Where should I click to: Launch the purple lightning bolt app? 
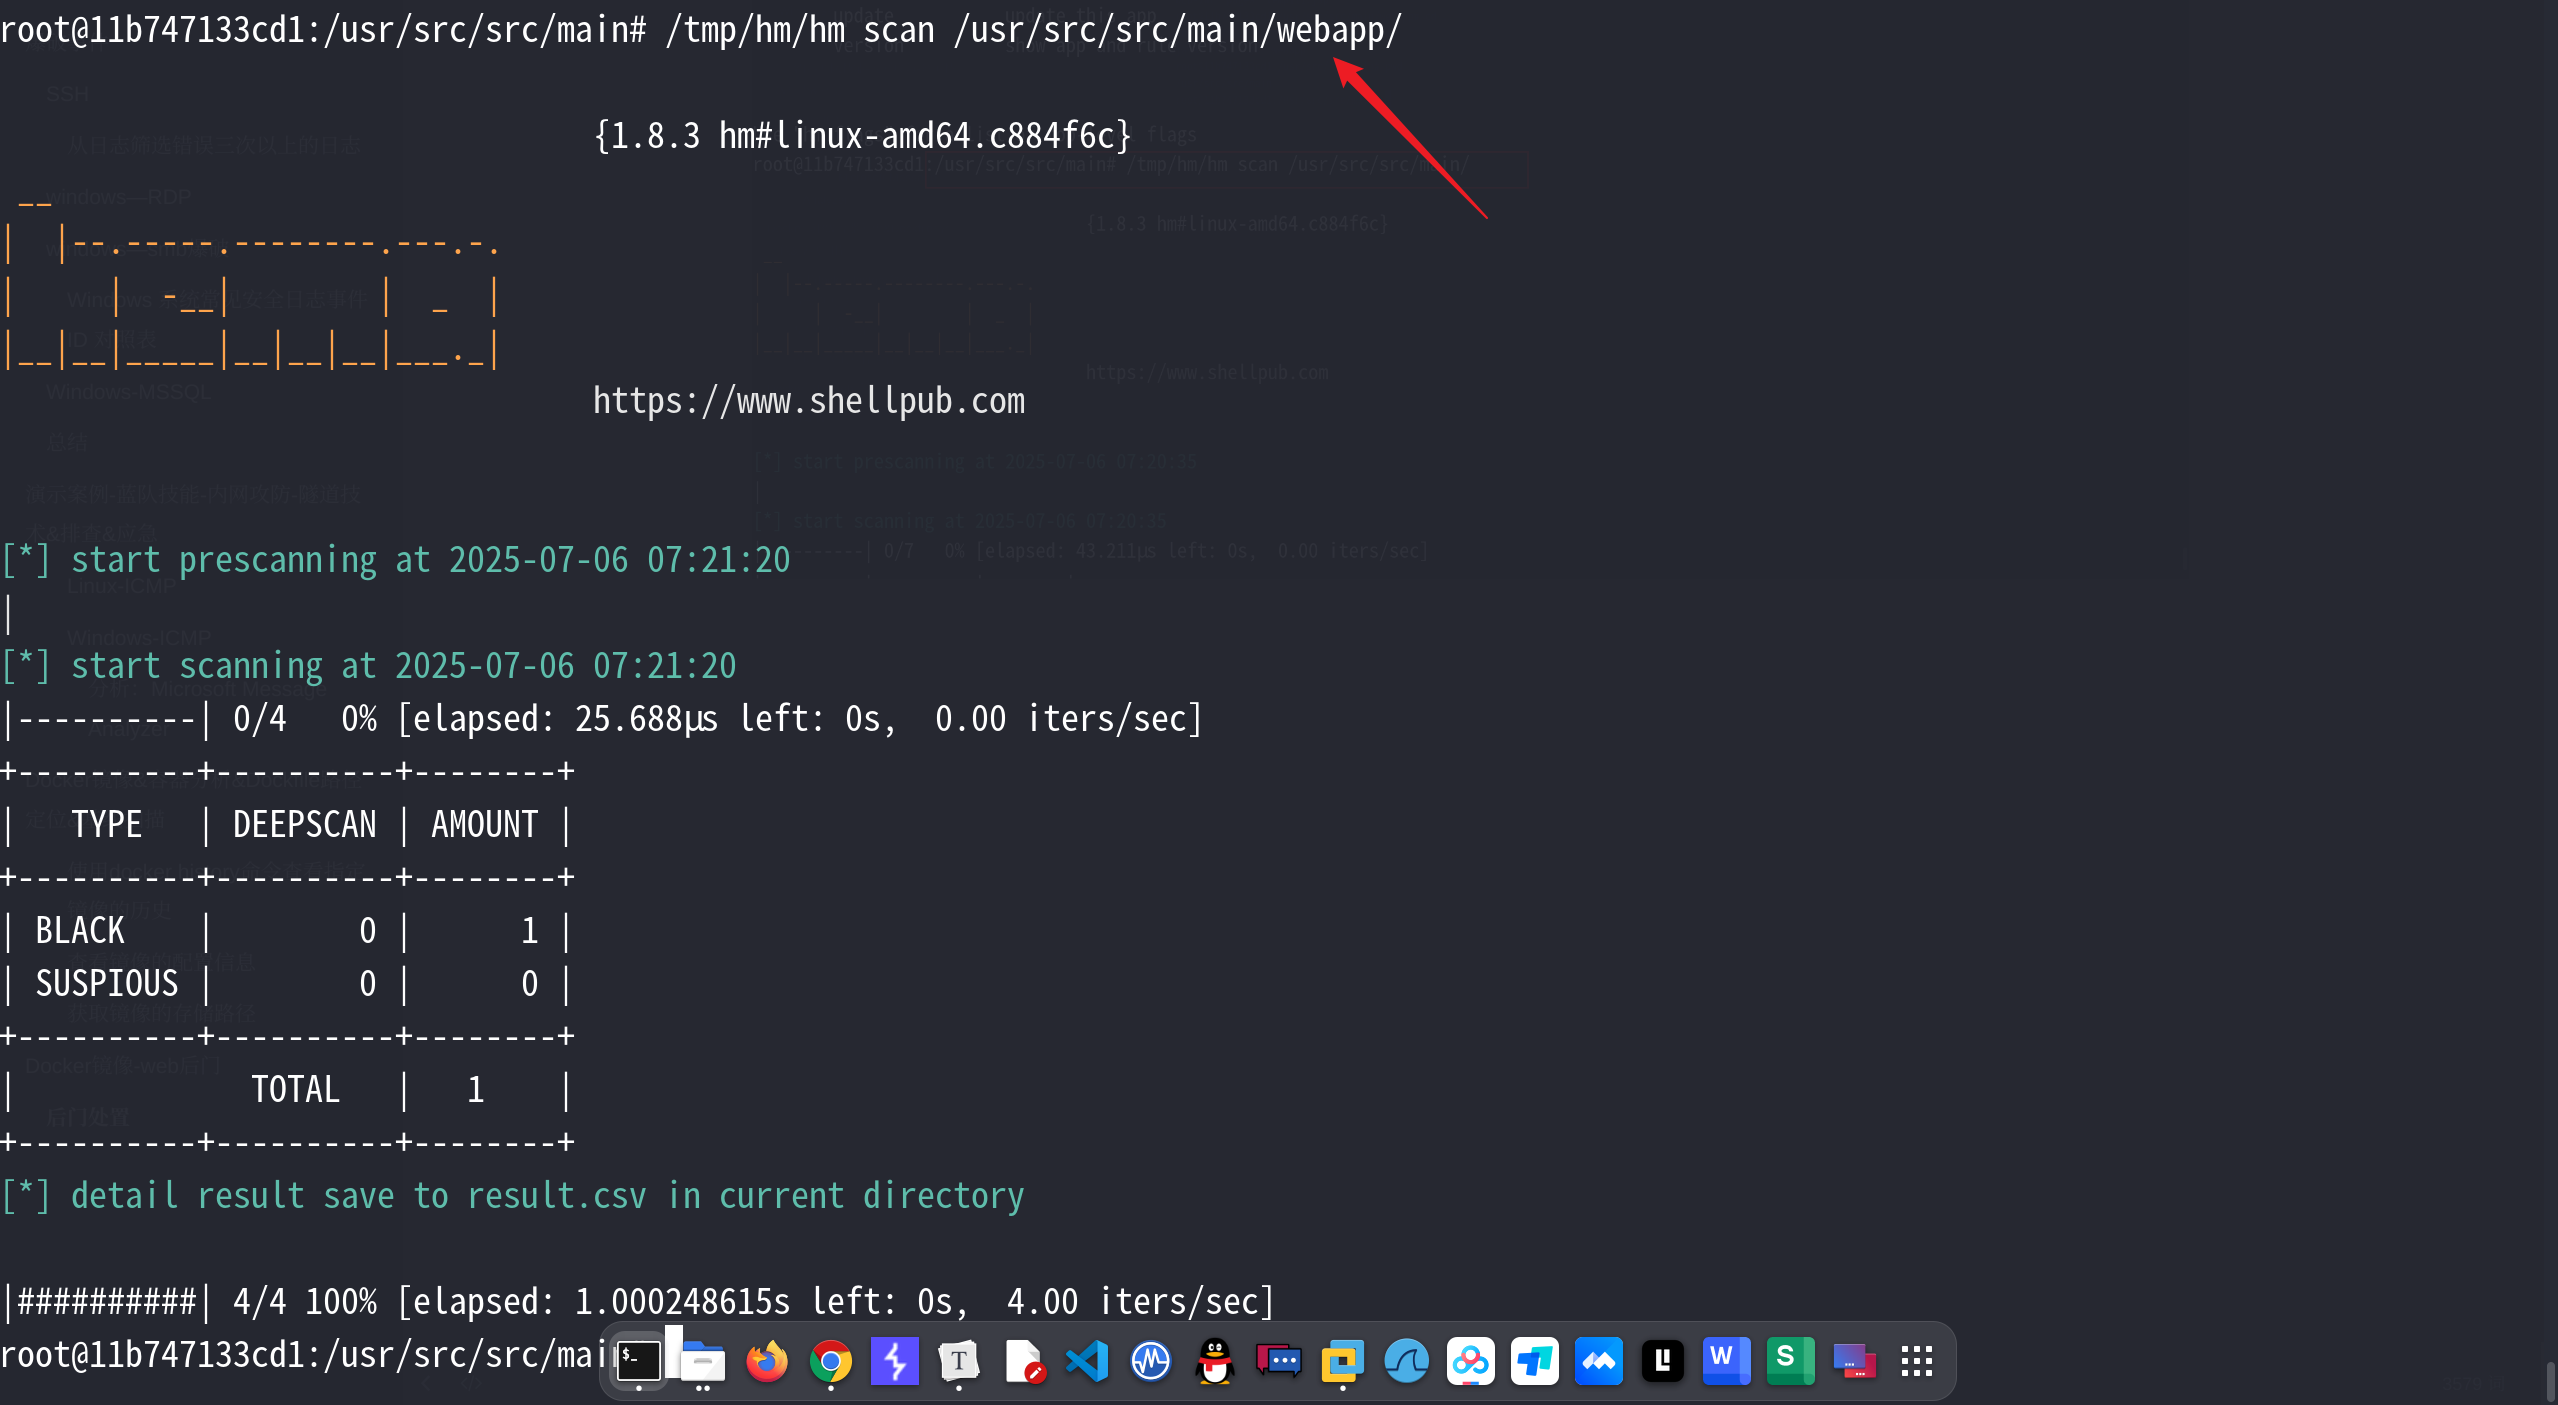894,1361
